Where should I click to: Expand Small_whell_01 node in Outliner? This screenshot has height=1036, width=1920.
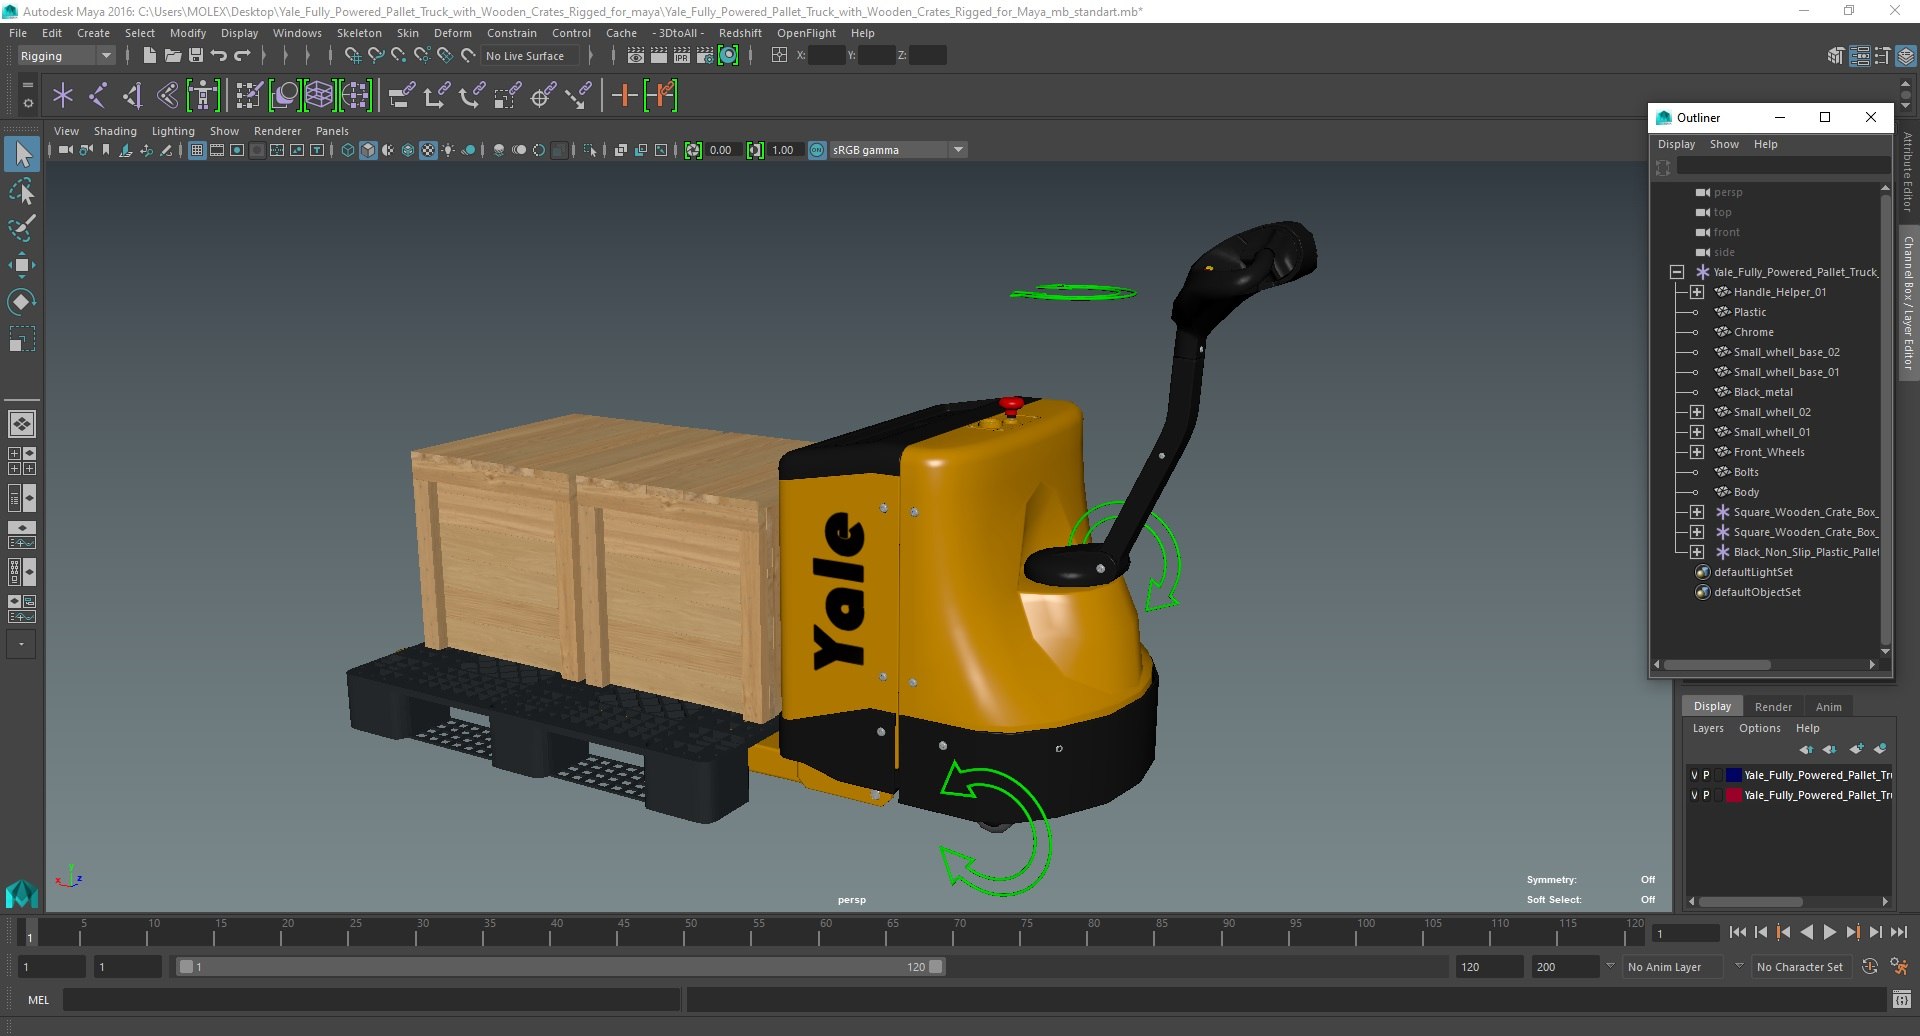click(x=1697, y=432)
